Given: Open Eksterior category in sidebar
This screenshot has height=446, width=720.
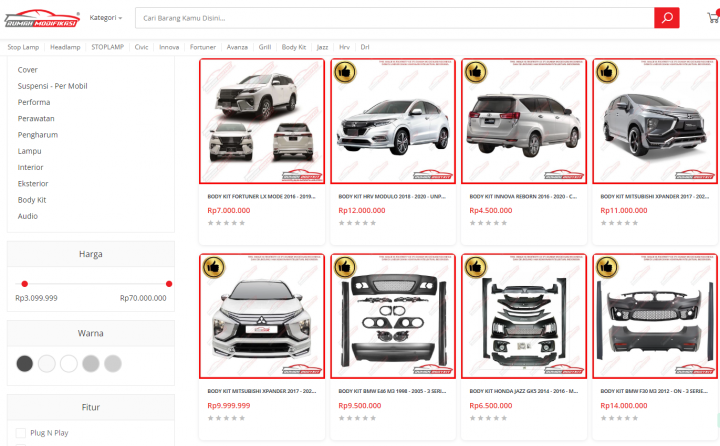Looking at the screenshot, I should tap(33, 184).
